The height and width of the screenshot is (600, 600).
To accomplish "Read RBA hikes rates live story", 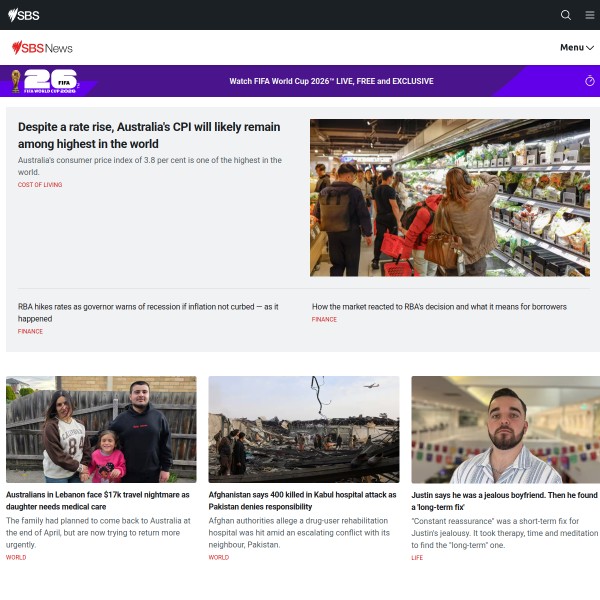I will coord(148,313).
